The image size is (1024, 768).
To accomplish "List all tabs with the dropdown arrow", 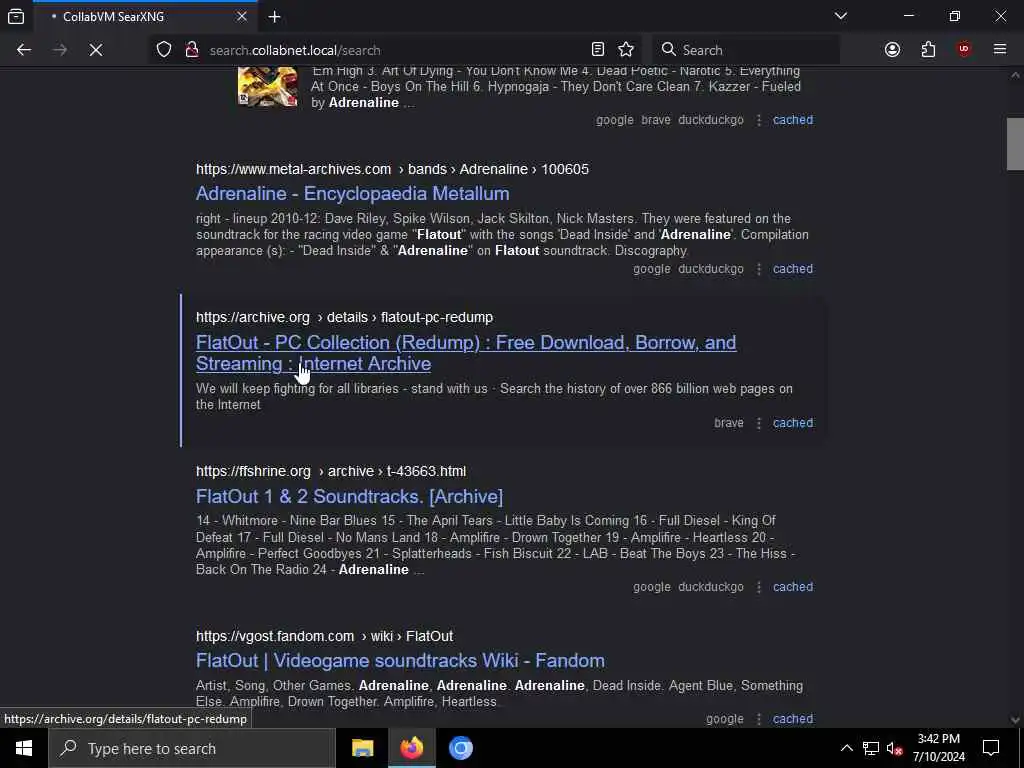I will click(840, 16).
